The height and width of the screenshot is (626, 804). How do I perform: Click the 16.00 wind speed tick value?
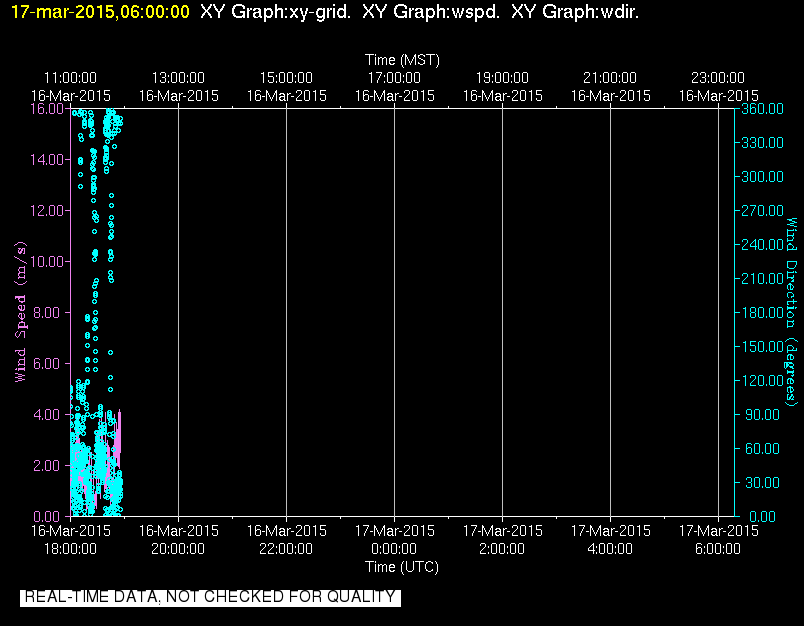coord(47,109)
